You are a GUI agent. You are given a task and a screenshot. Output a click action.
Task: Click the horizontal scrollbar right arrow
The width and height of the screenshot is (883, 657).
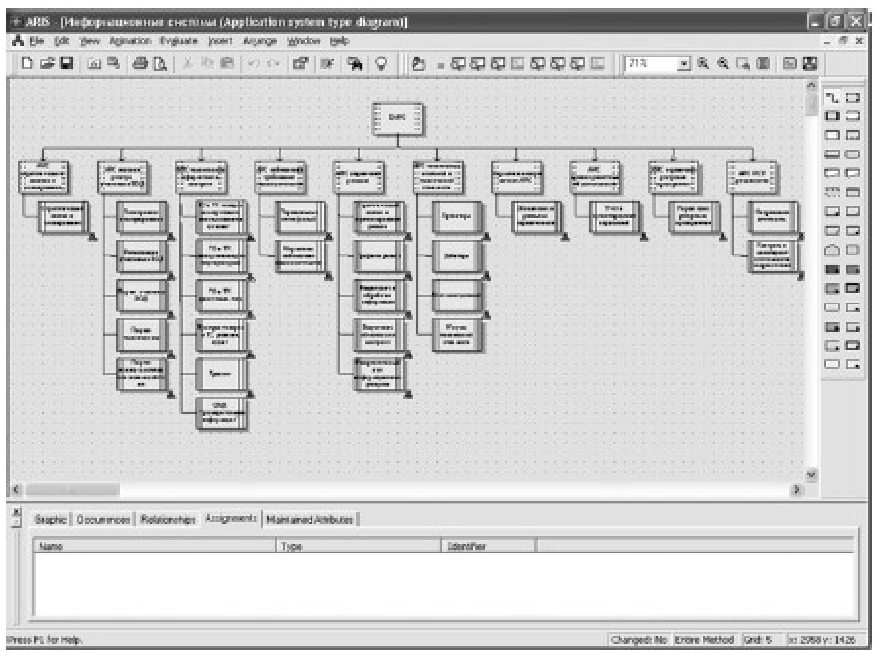click(x=797, y=490)
